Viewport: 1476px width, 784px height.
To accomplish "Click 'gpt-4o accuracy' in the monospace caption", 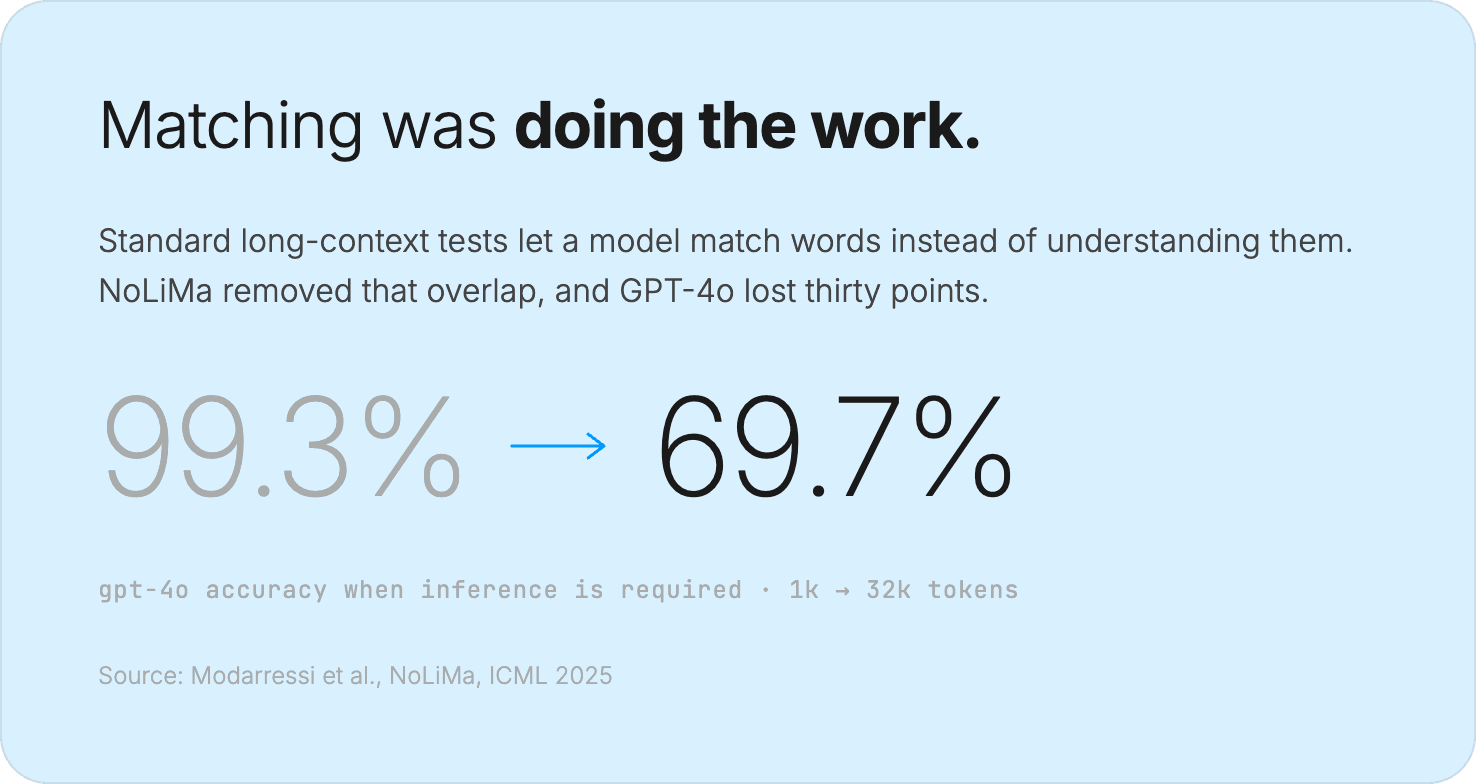I will pyautogui.click(x=213, y=590).
